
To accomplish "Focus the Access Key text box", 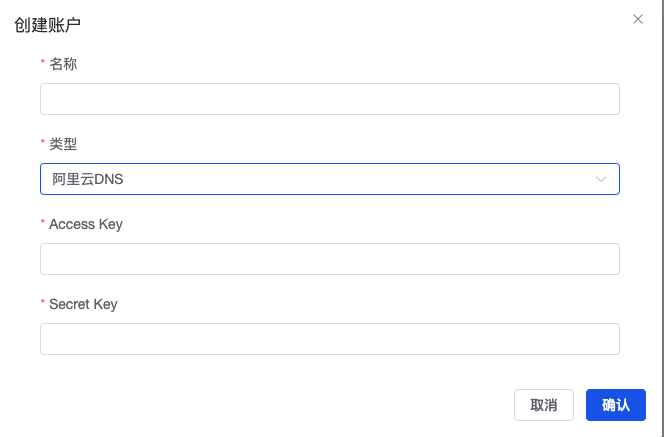I will (x=329, y=259).
